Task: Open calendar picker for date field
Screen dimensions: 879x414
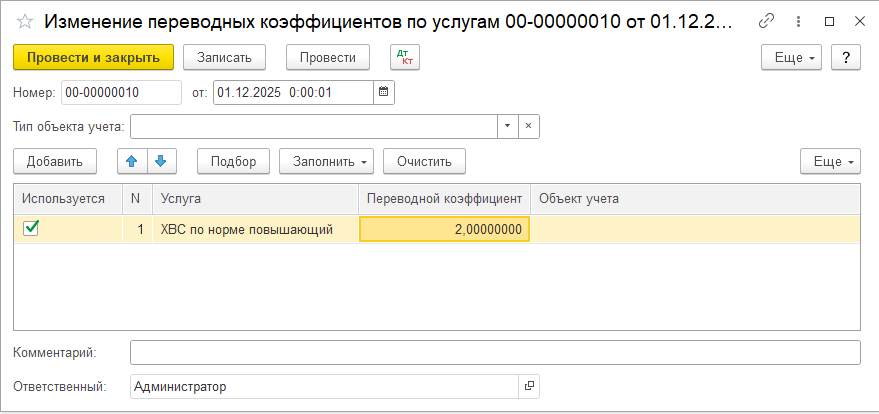Action: tap(383, 93)
